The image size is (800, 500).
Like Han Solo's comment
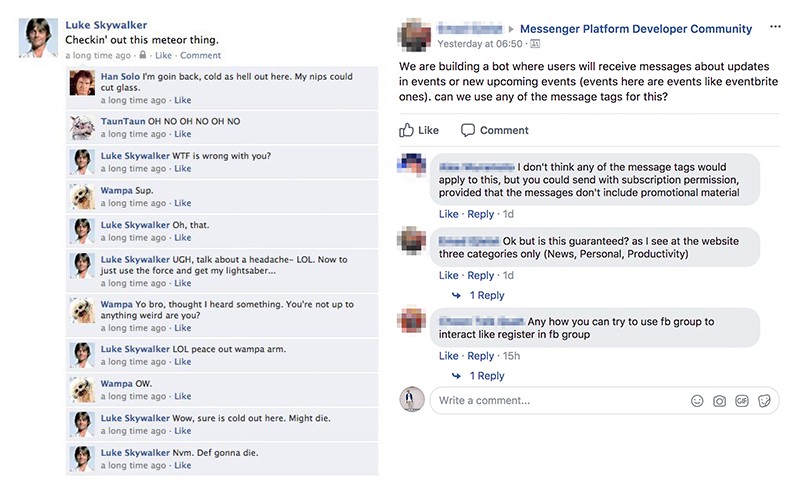click(x=182, y=100)
